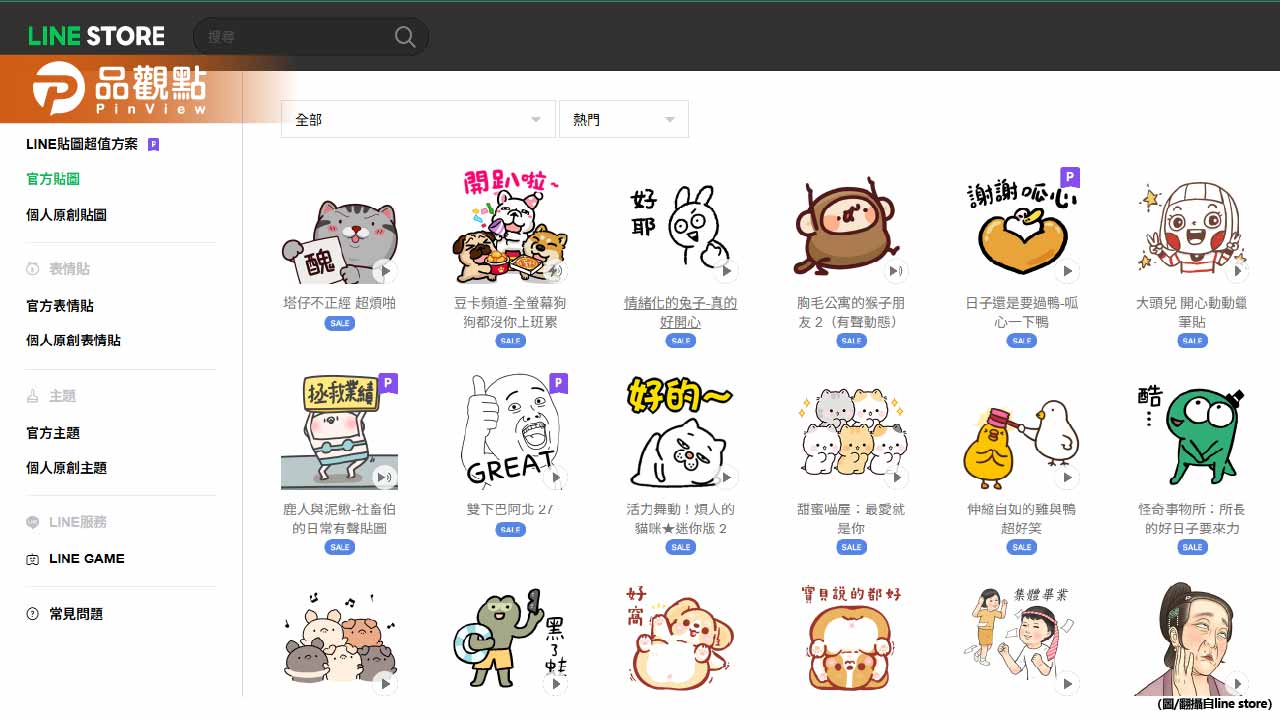The height and width of the screenshot is (720, 1280).
Task: Open the 日子還是要過鴨 heart sticker thumbnail
Action: coord(1022,226)
